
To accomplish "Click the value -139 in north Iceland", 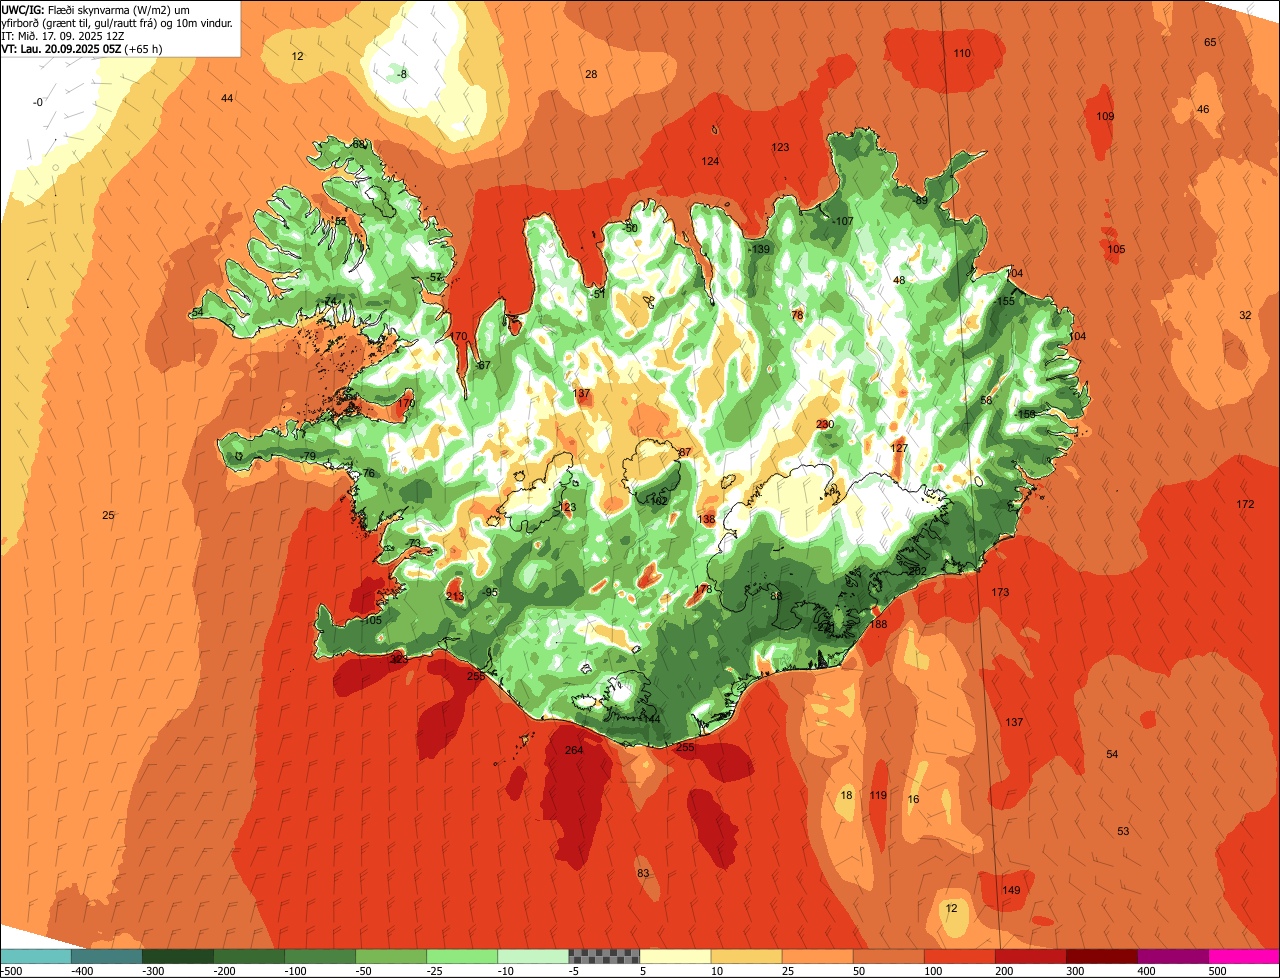I will 759,249.
